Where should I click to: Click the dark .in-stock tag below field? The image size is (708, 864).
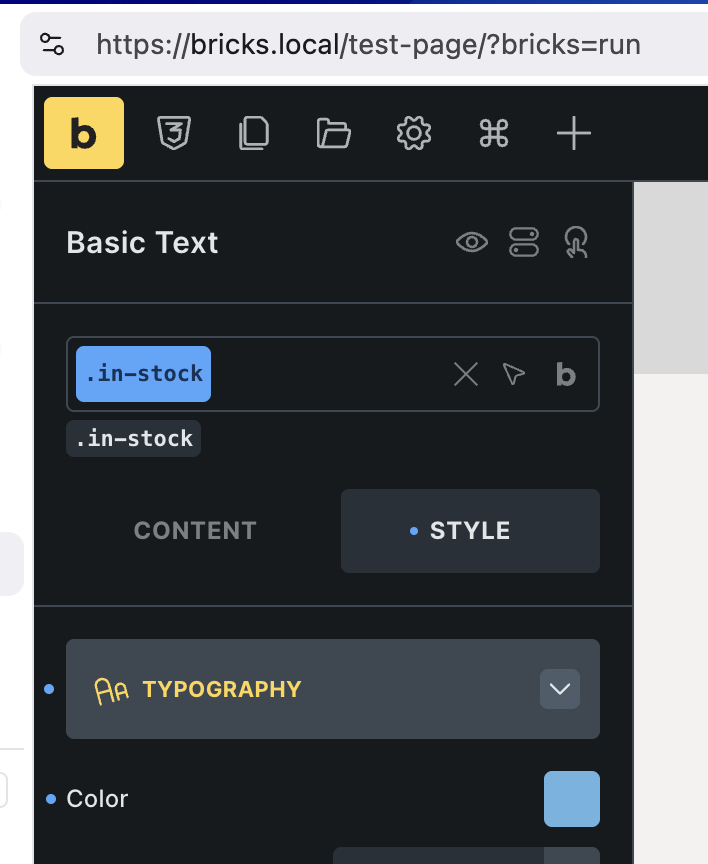pos(134,439)
